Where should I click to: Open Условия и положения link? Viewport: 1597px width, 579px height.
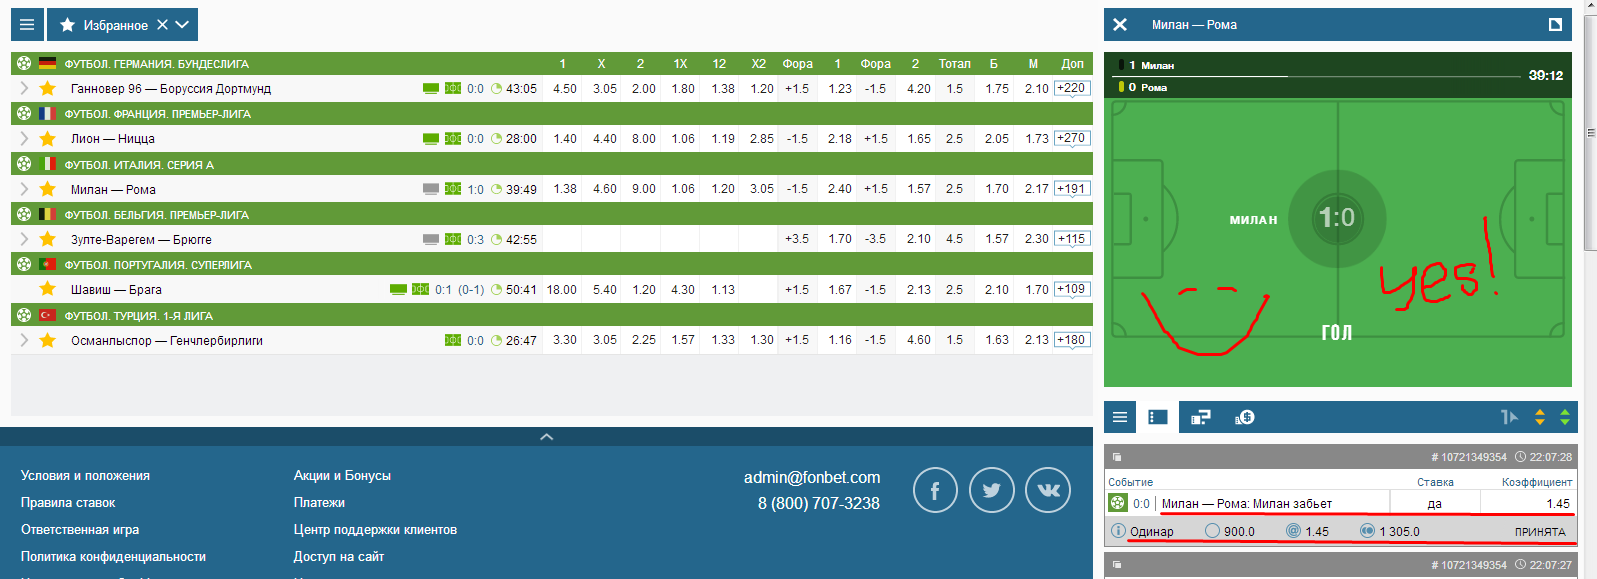pos(85,475)
